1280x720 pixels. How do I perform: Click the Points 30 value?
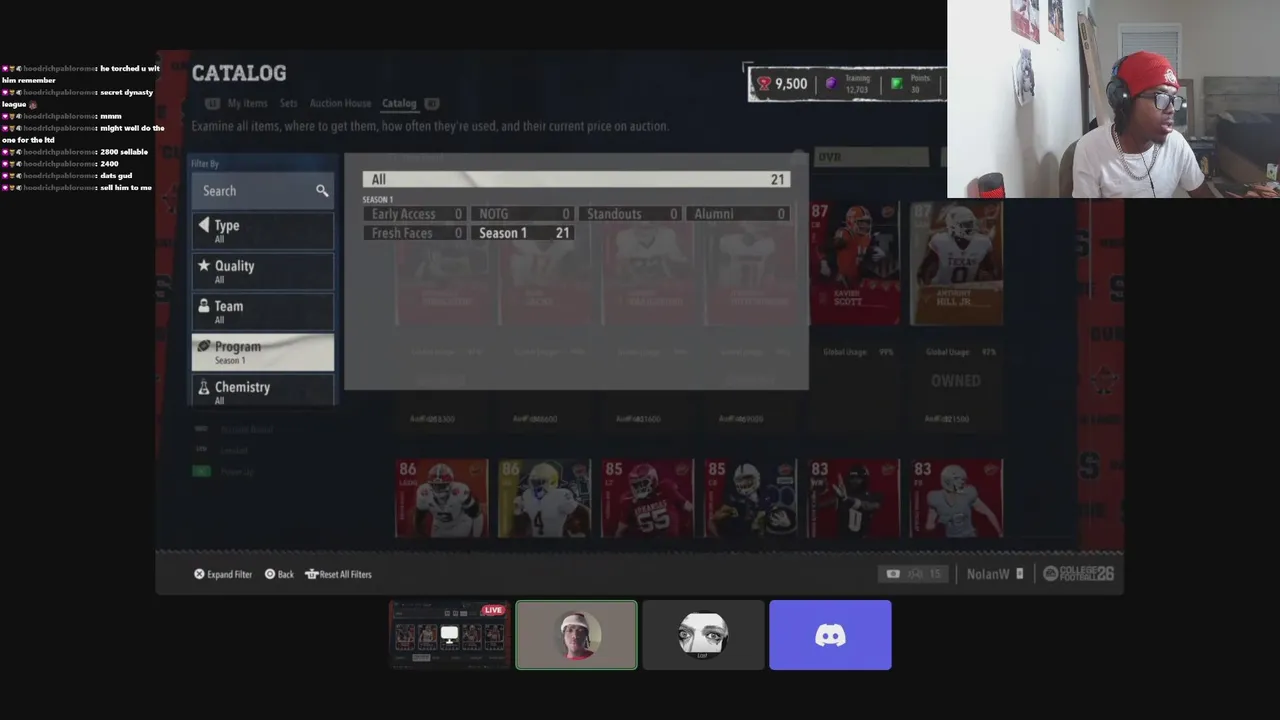920,84
